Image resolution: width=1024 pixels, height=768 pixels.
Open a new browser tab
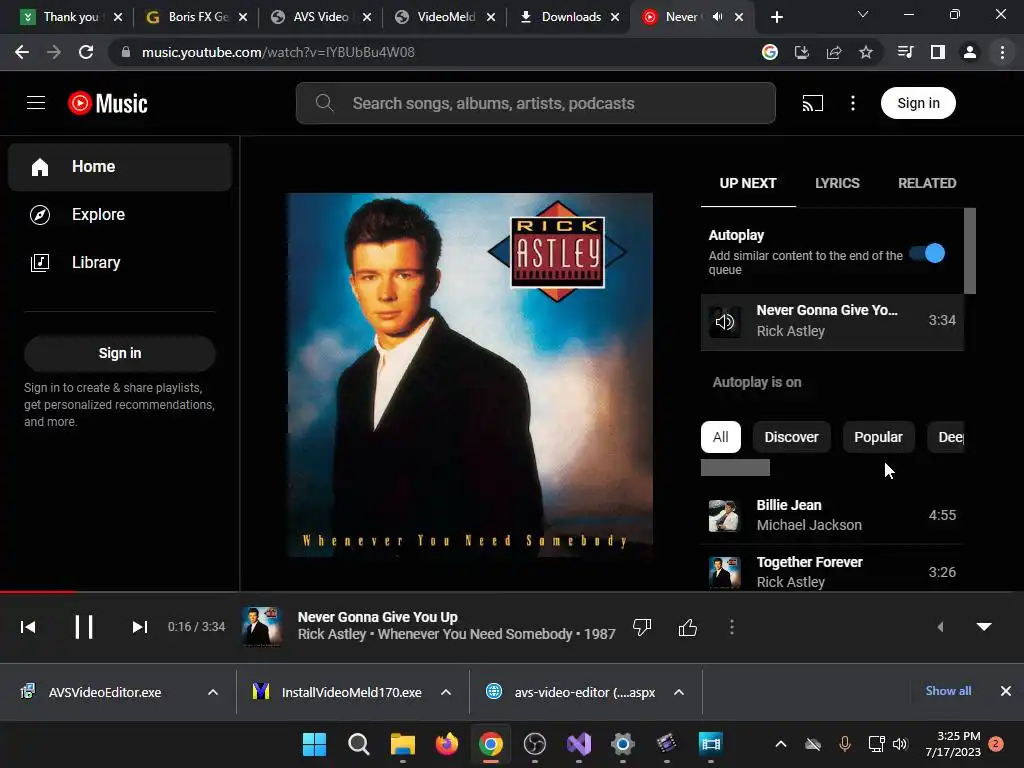pyautogui.click(x=776, y=17)
